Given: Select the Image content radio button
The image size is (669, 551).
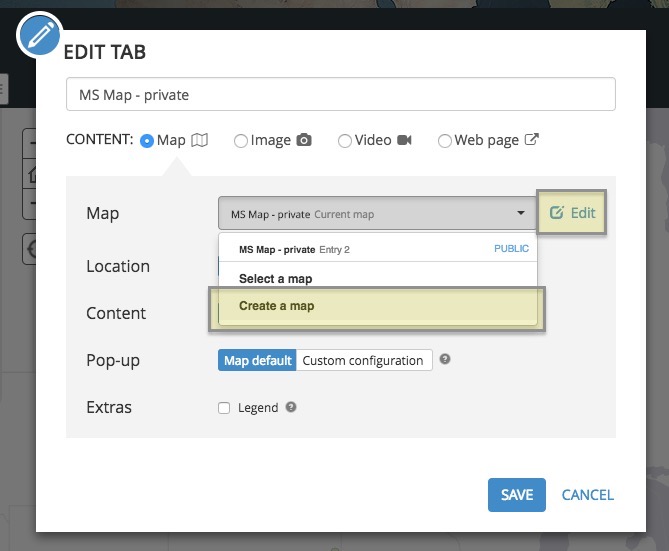Looking at the screenshot, I should tap(240, 141).
